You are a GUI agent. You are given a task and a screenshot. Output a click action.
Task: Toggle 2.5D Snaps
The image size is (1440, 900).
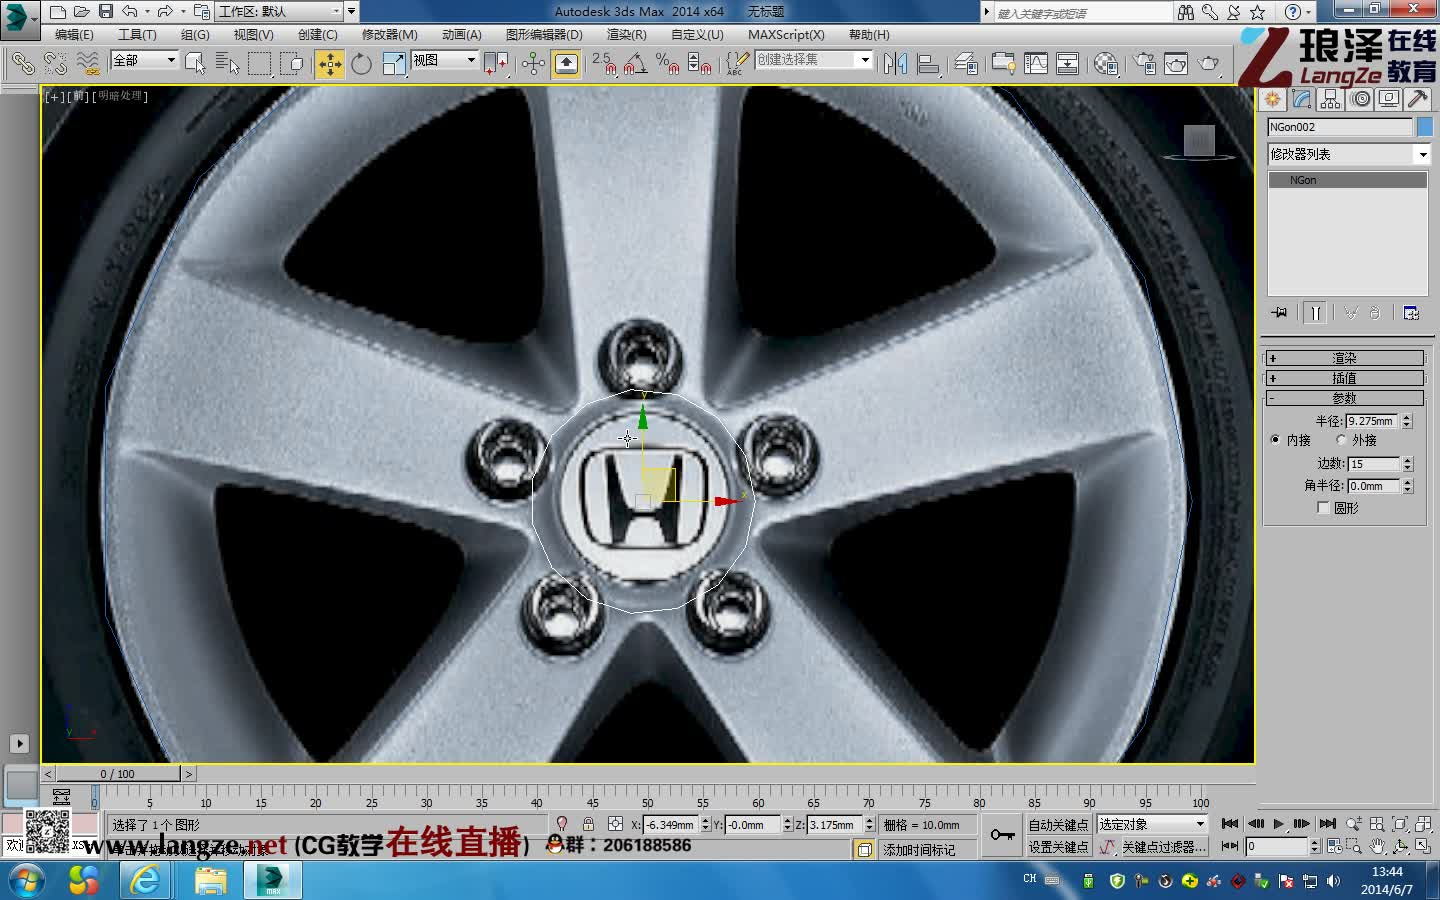(x=603, y=63)
